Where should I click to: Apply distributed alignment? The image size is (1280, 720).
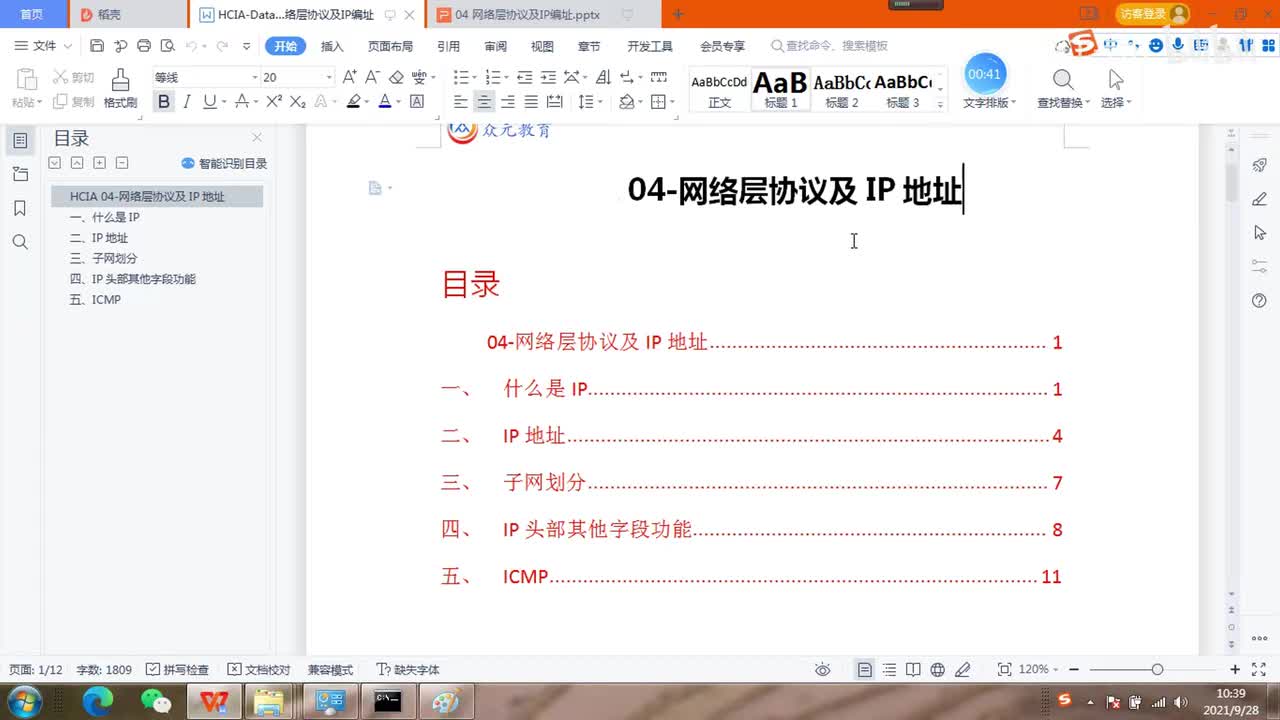click(555, 102)
